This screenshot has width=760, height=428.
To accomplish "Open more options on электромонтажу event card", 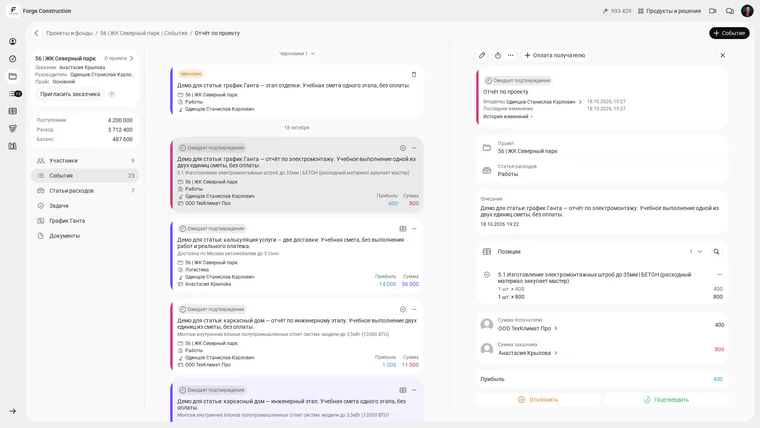I will coord(414,148).
